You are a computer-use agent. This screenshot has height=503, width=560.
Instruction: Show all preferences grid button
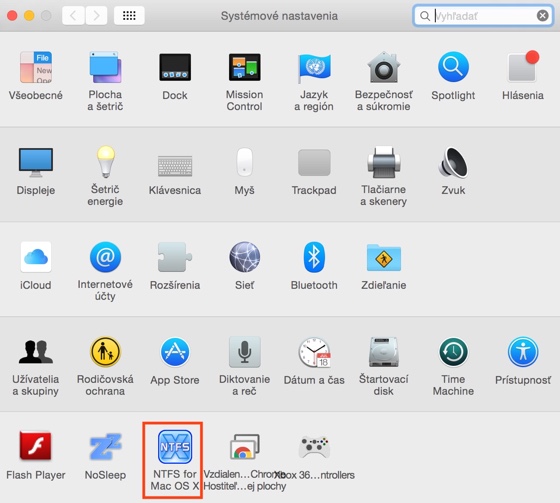pyautogui.click(x=129, y=15)
